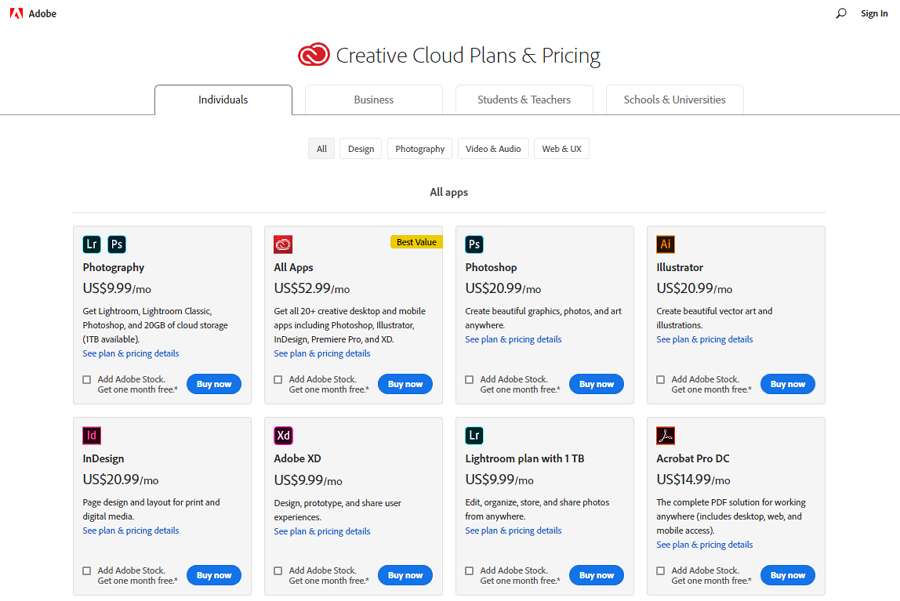Screen dimensions: 900x601
Task: See Illustrator plan & pricing details
Action: 705,339
